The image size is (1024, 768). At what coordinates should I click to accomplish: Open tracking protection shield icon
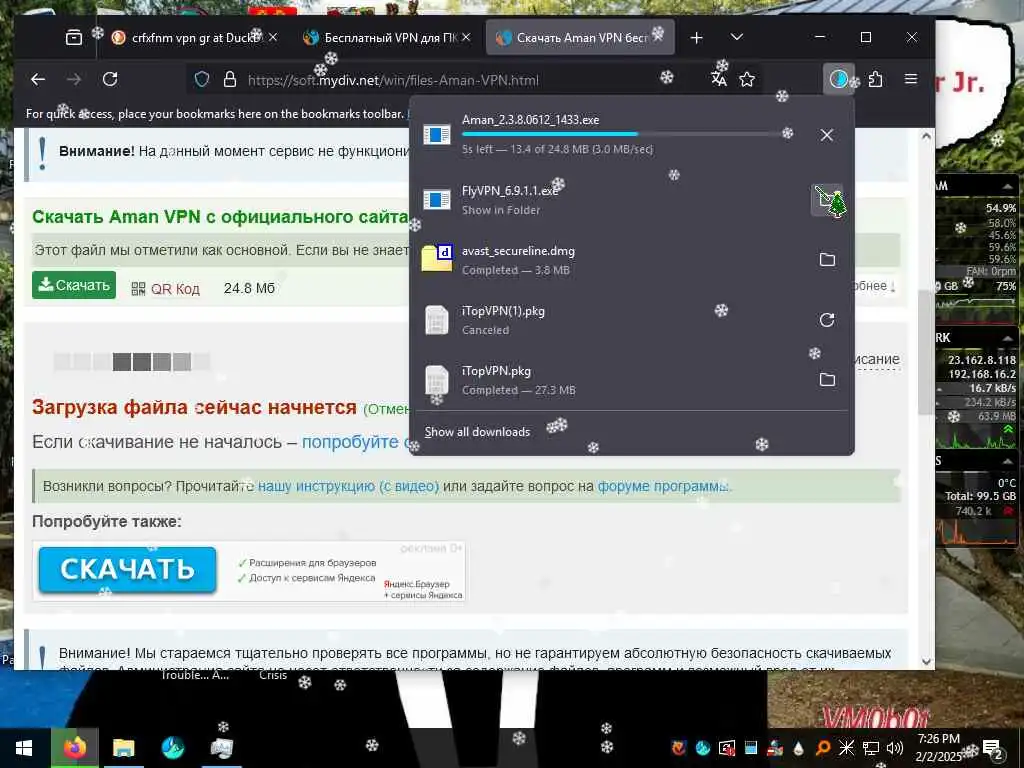[x=202, y=80]
